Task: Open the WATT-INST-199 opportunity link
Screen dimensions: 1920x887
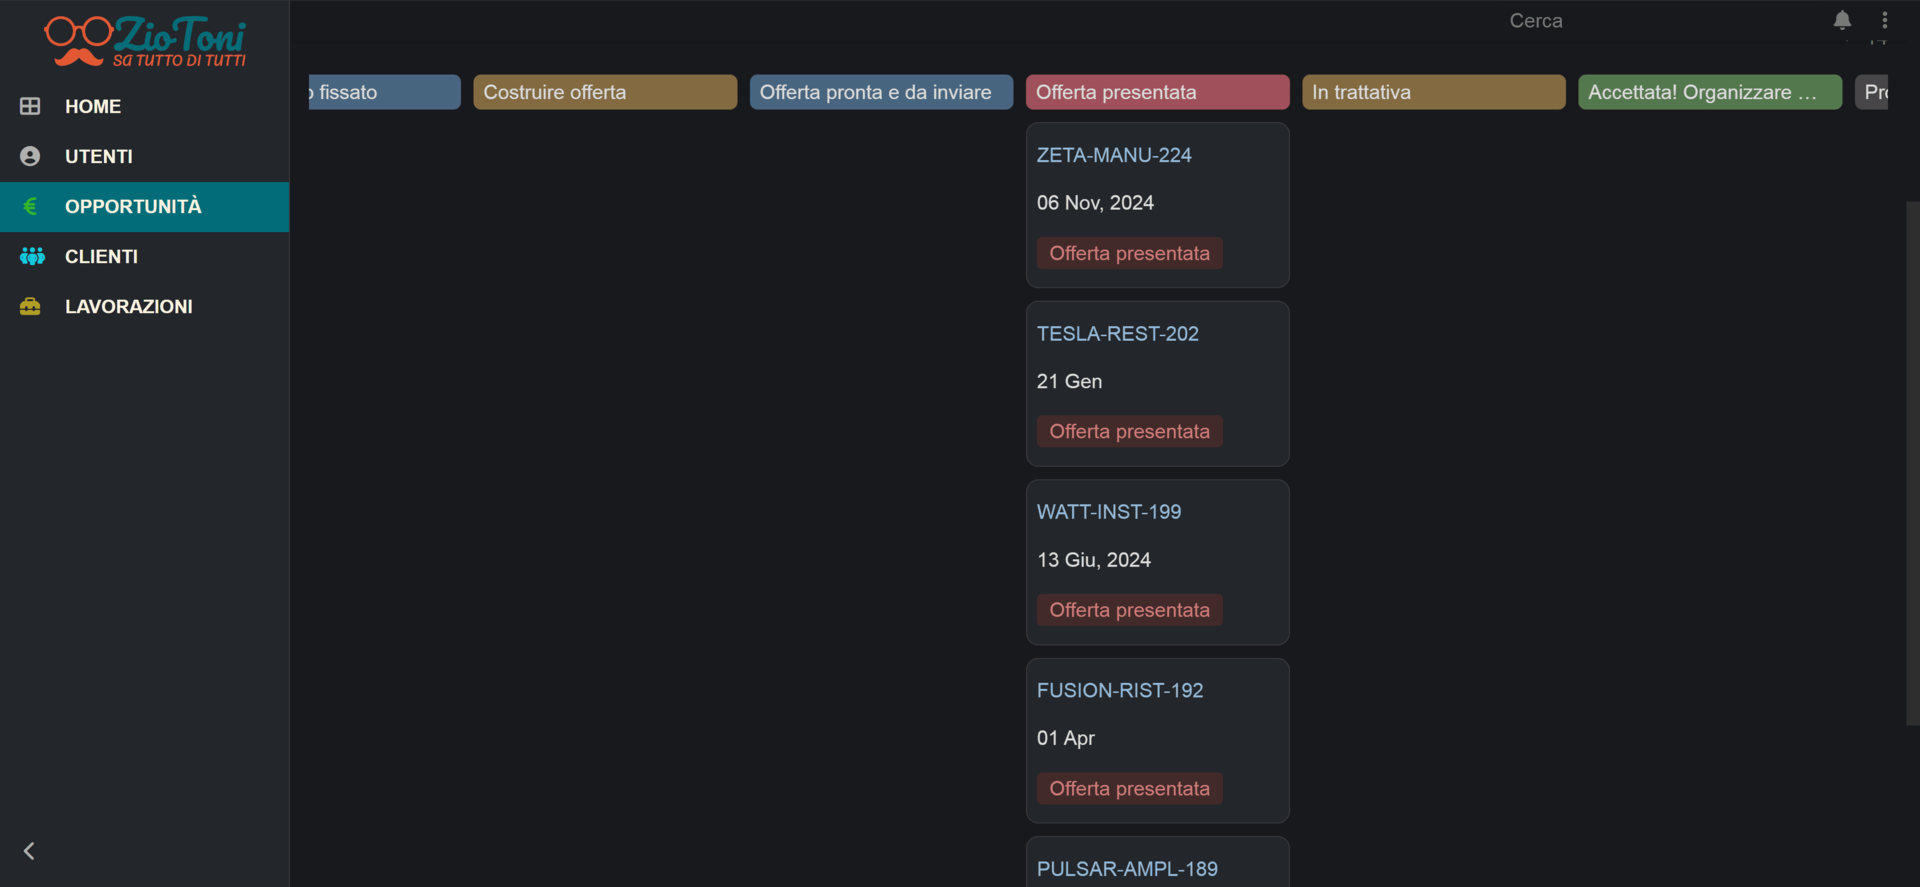Action: 1108,512
